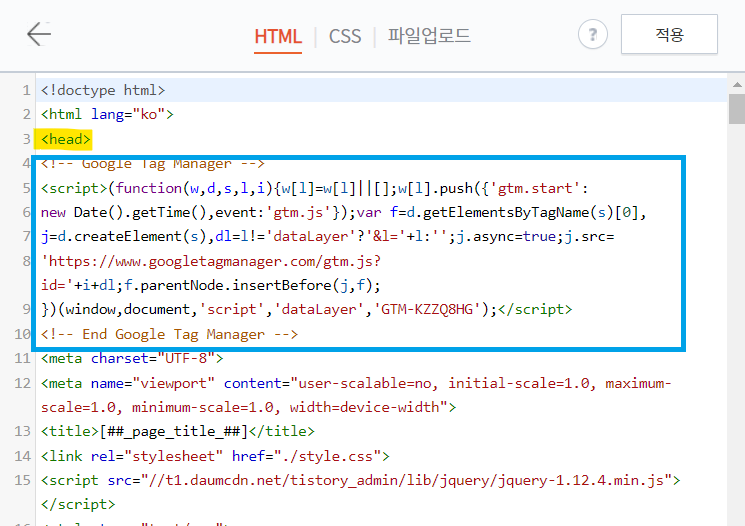Image resolution: width=745 pixels, height=526 pixels.
Task: Click the googletagmanager.com/gtm.js URL text
Action: [x=211, y=261]
